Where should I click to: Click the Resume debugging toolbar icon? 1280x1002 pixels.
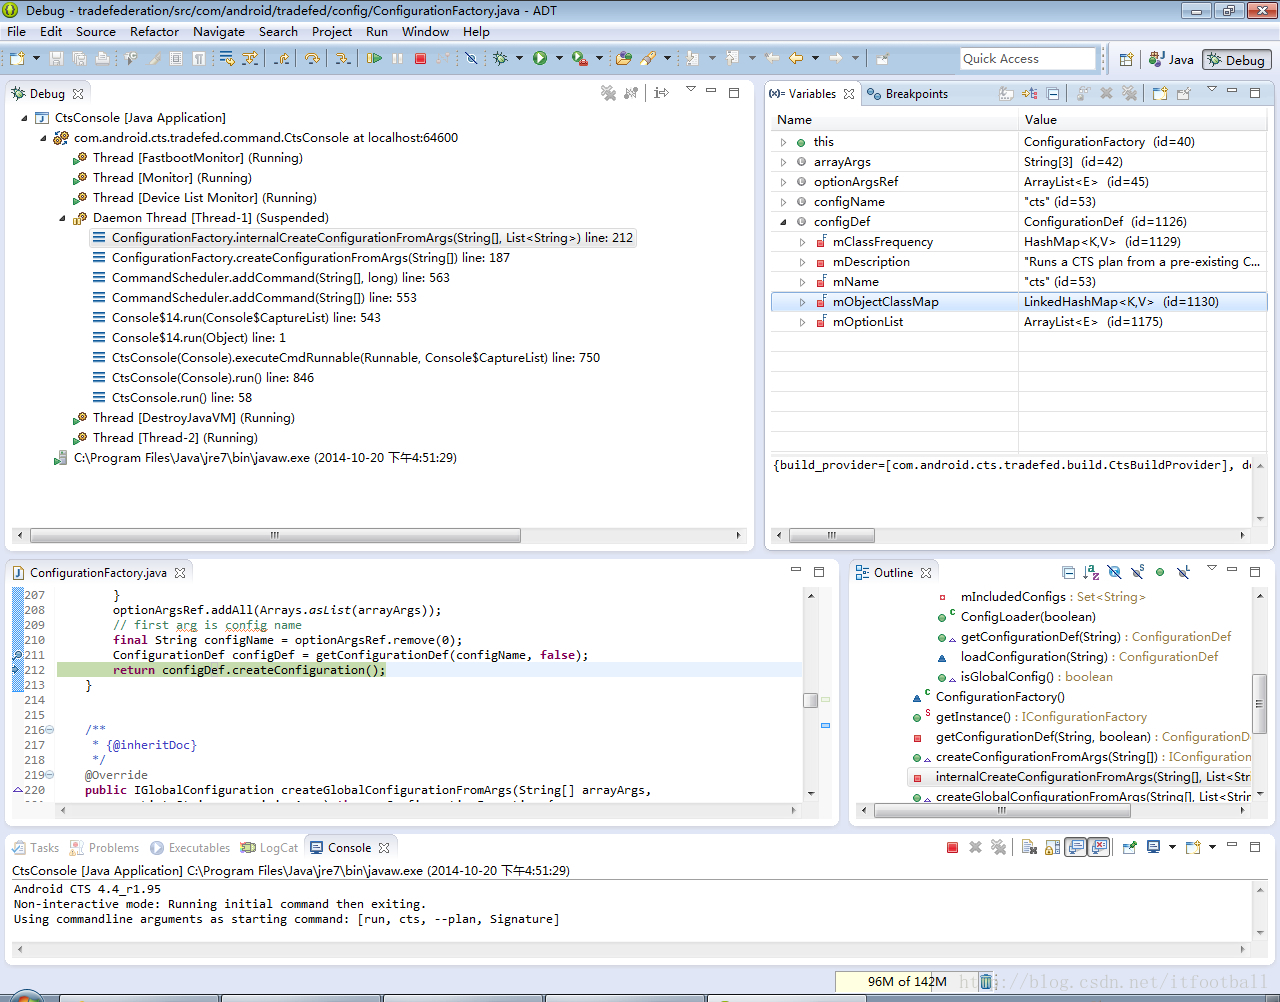(374, 59)
